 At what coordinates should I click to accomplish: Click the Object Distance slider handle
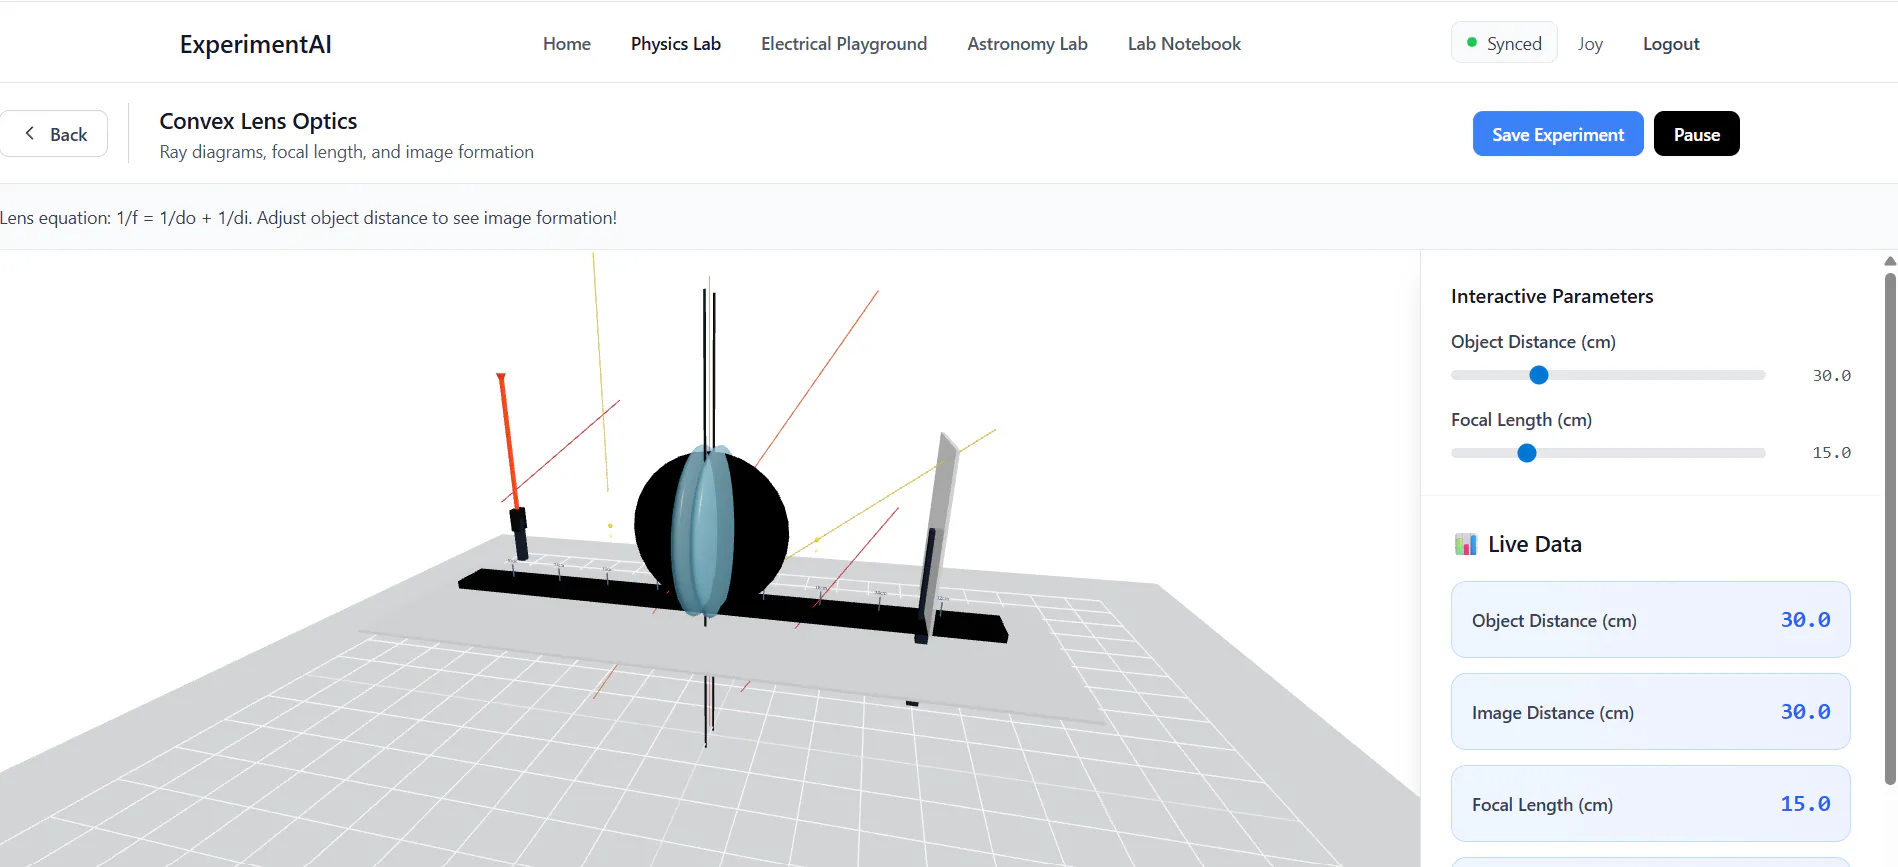1539,375
